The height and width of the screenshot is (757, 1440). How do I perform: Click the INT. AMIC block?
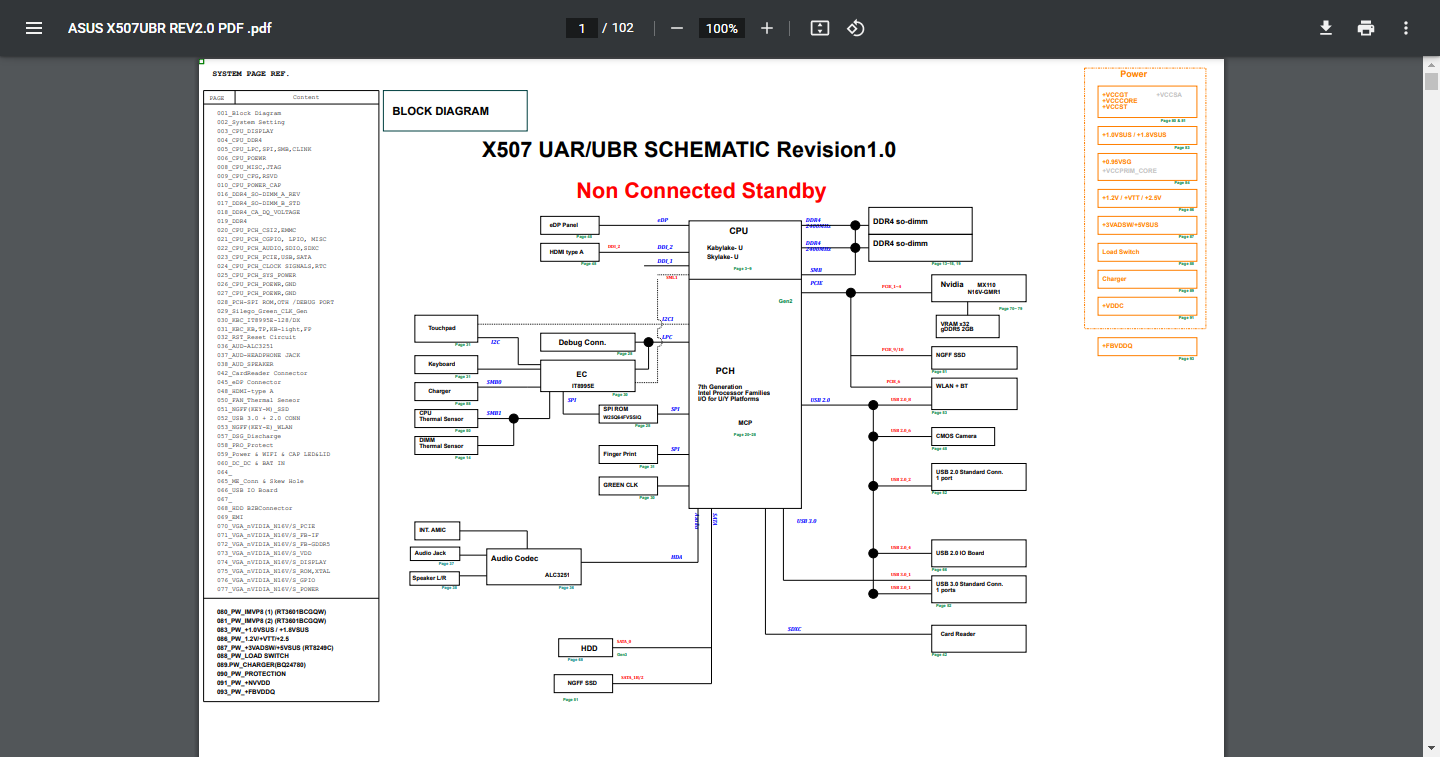click(x=437, y=530)
